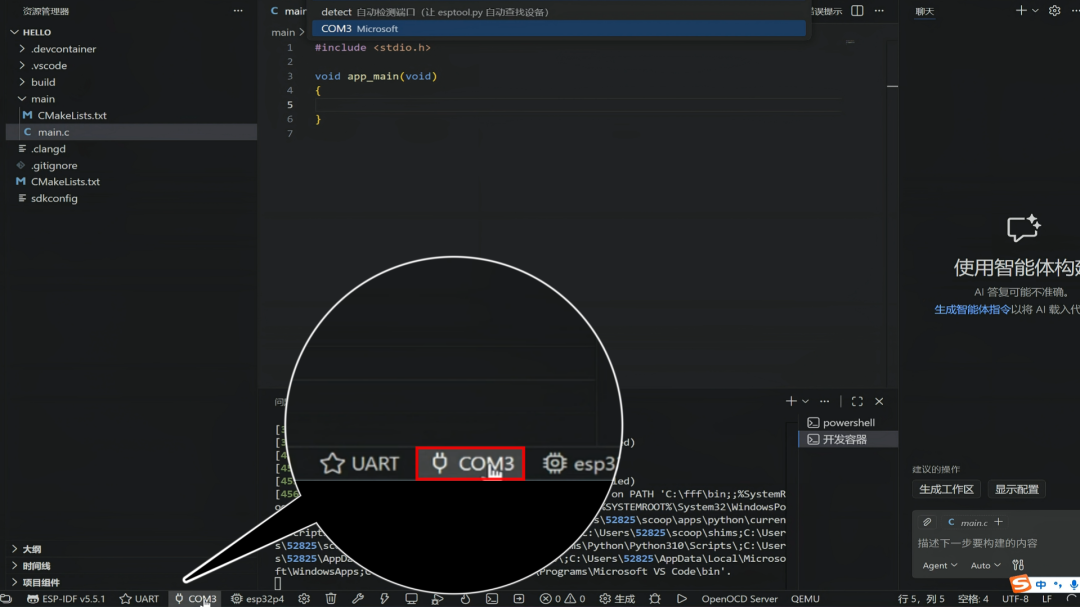Image resolution: width=1080 pixels, height=607 pixels.
Task: Toggle the editor split layout icon
Action: pyautogui.click(x=857, y=11)
